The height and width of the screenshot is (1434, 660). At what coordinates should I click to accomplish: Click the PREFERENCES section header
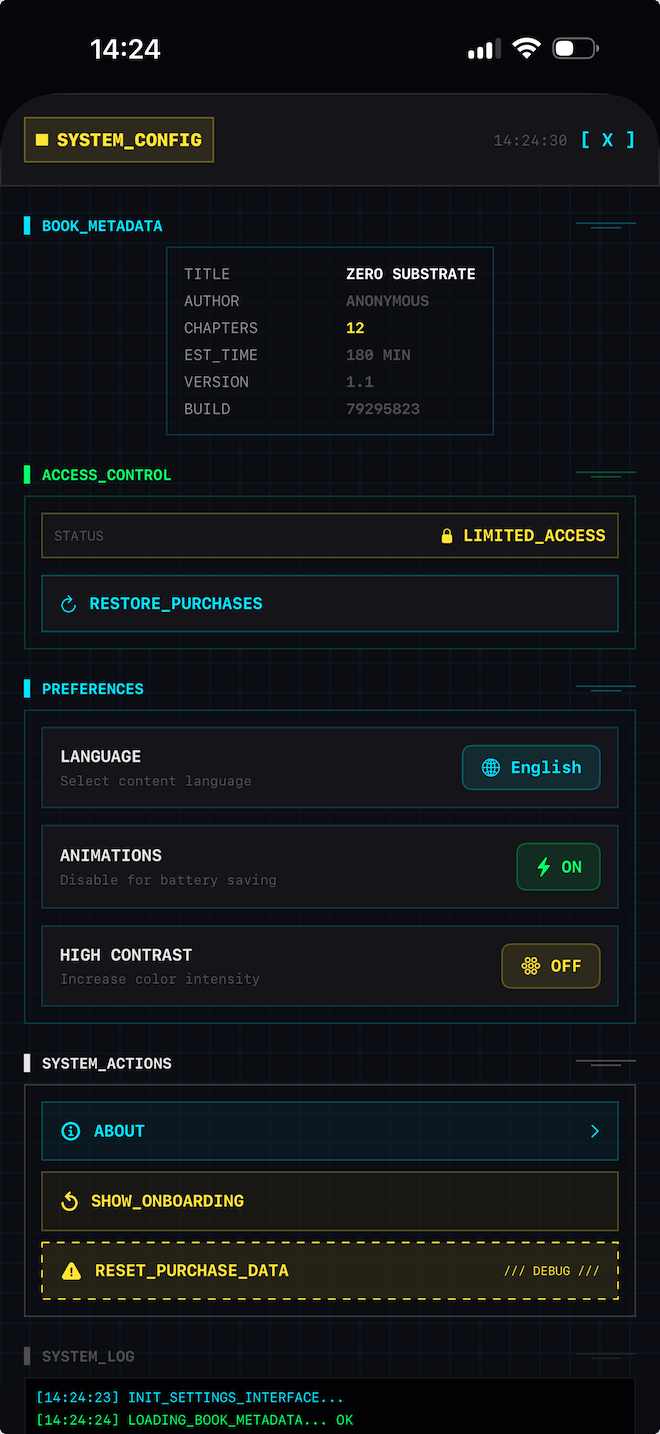click(92, 688)
